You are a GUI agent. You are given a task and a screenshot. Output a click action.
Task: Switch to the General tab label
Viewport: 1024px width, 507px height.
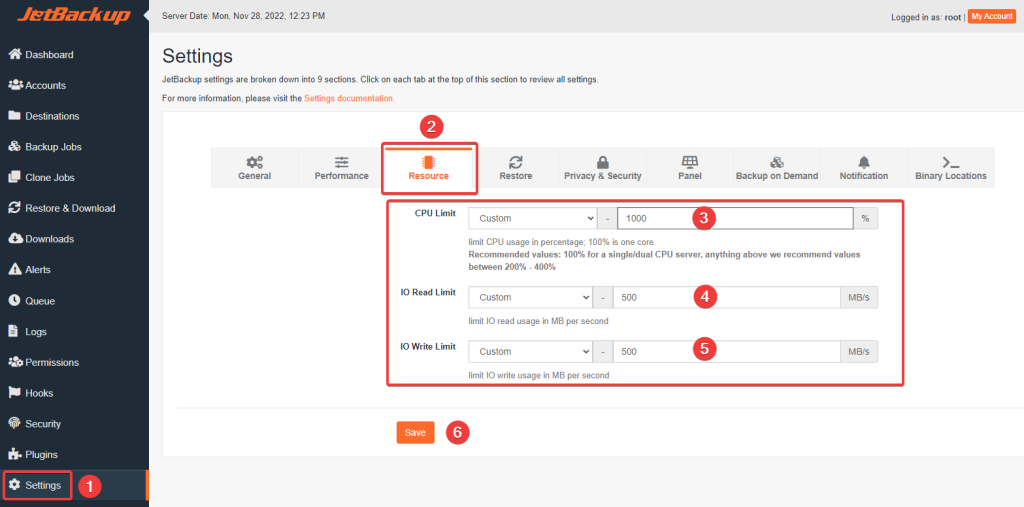point(255,176)
